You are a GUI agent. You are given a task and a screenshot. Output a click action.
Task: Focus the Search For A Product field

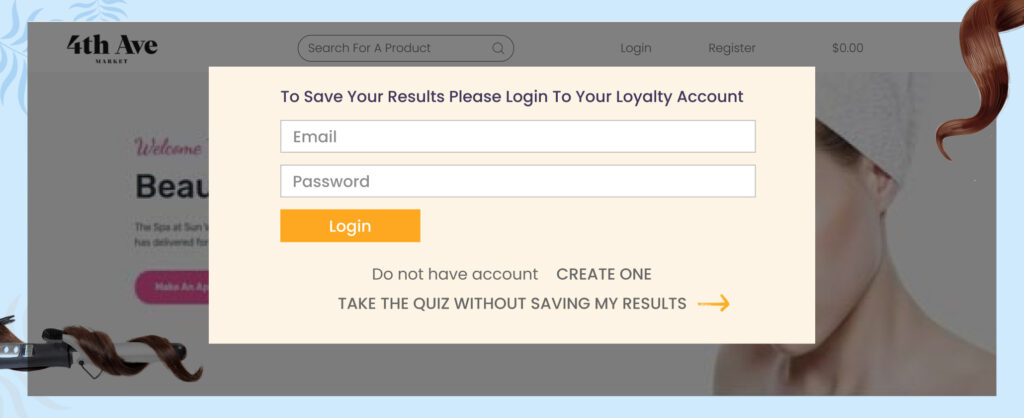click(x=395, y=48)
